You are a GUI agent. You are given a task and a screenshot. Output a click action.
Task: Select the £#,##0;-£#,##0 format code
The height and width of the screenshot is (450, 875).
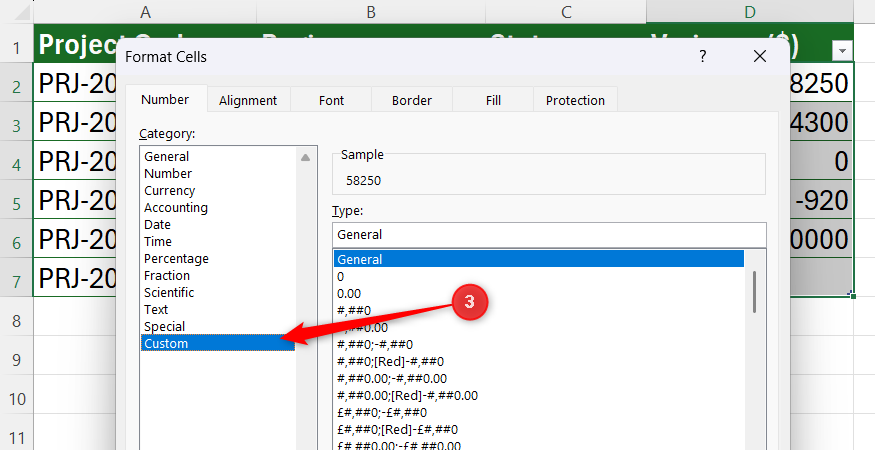click(539, 413)
